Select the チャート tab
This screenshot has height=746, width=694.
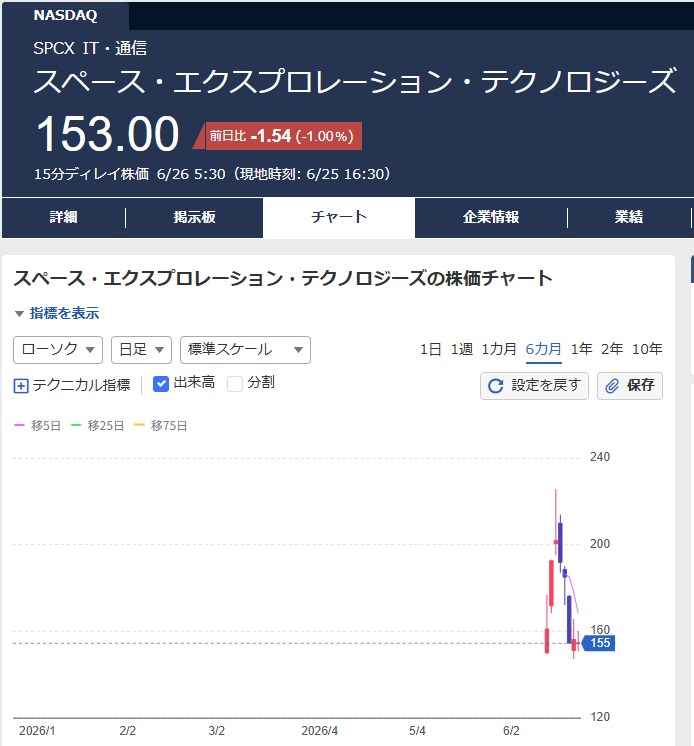[x=339, y=217]
